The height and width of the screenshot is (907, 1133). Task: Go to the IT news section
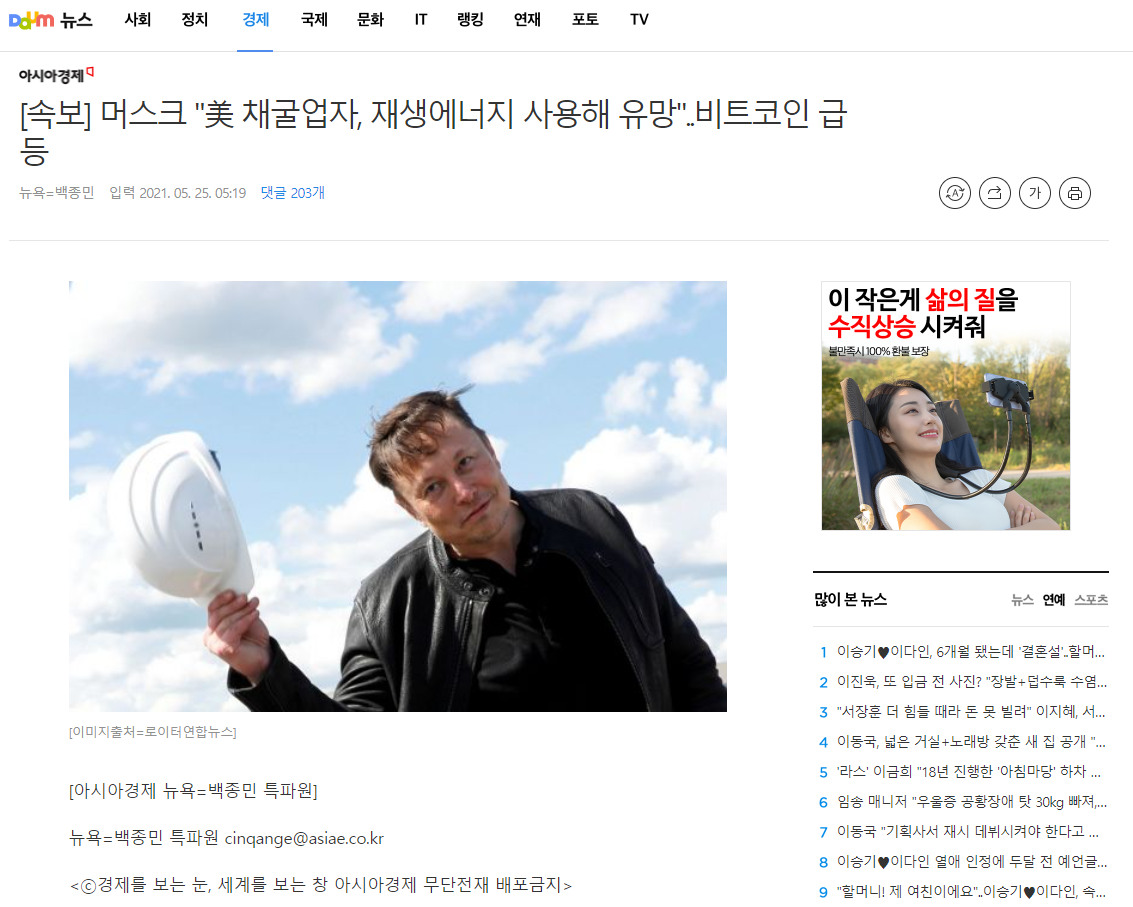[x=421, y=20]
